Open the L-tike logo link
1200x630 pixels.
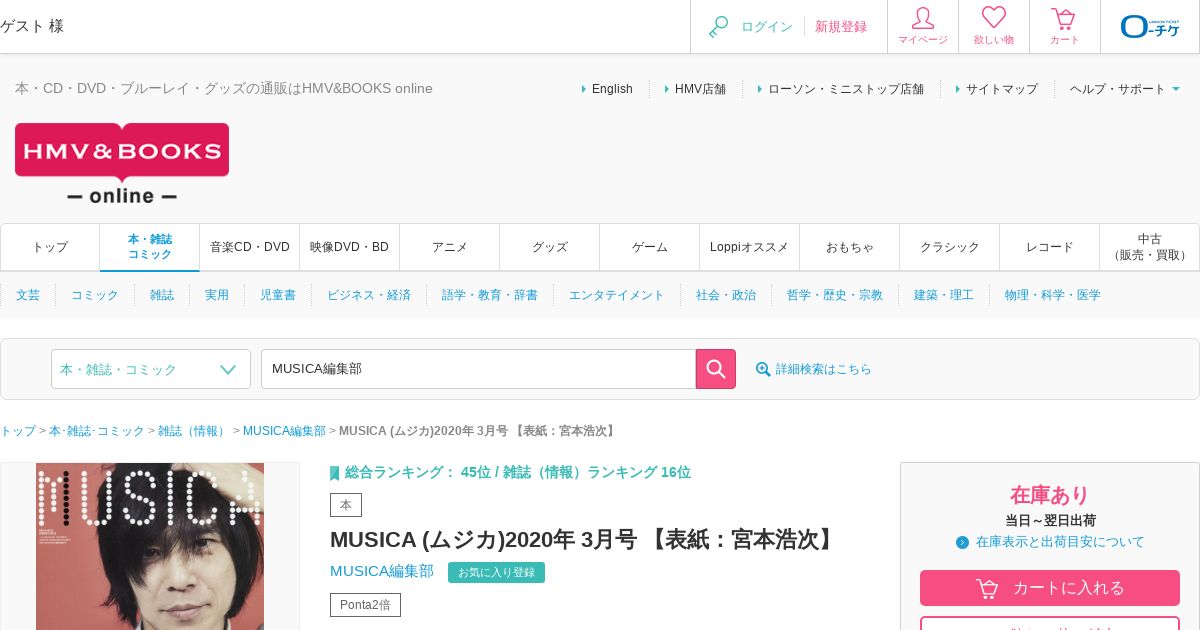[1150, 26]
